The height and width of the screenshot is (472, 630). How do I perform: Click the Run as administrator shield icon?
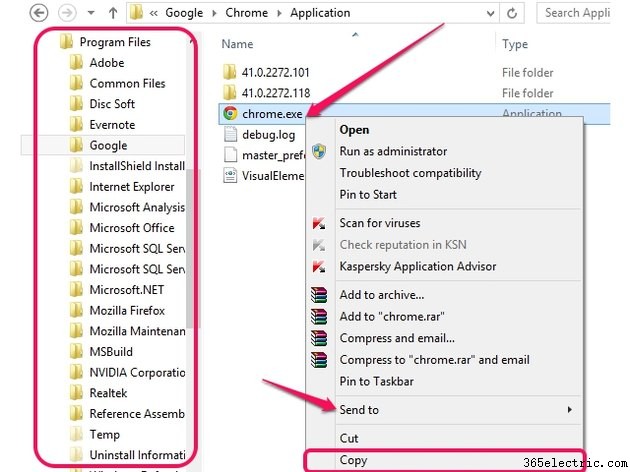click(x=319, y=151)
